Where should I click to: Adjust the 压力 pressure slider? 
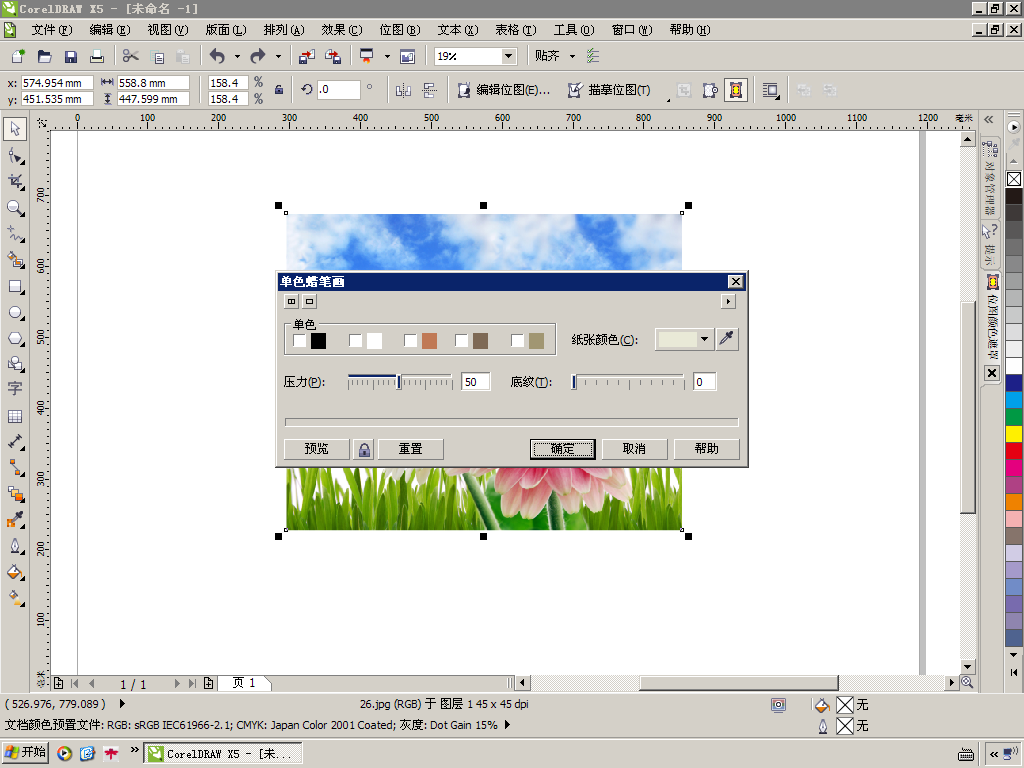pyautogui.click(x=400, y=382)
